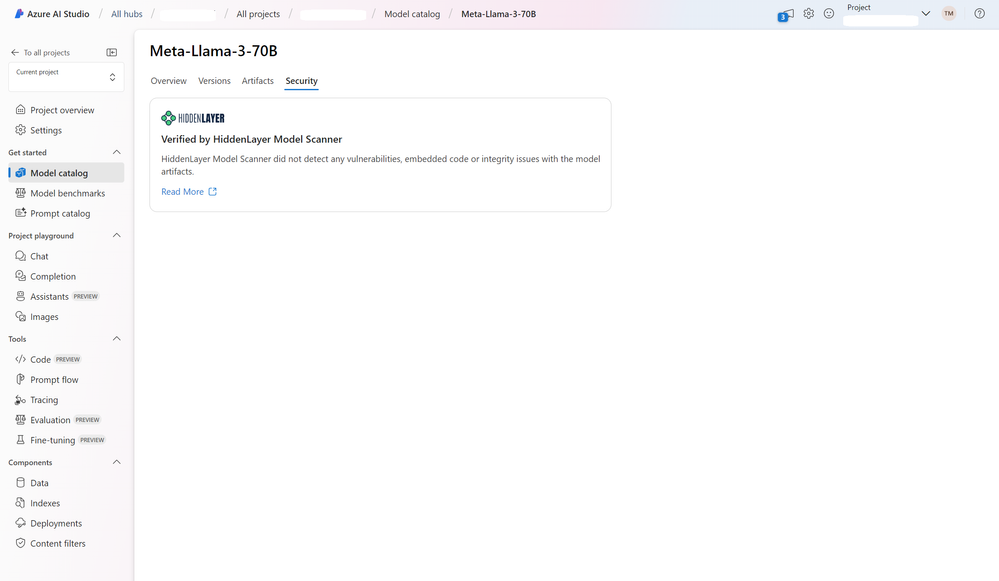The width and height of the screenshot is (999, 581).
Task: Click the Model catalog icon
Action: (x=20, y=173)
